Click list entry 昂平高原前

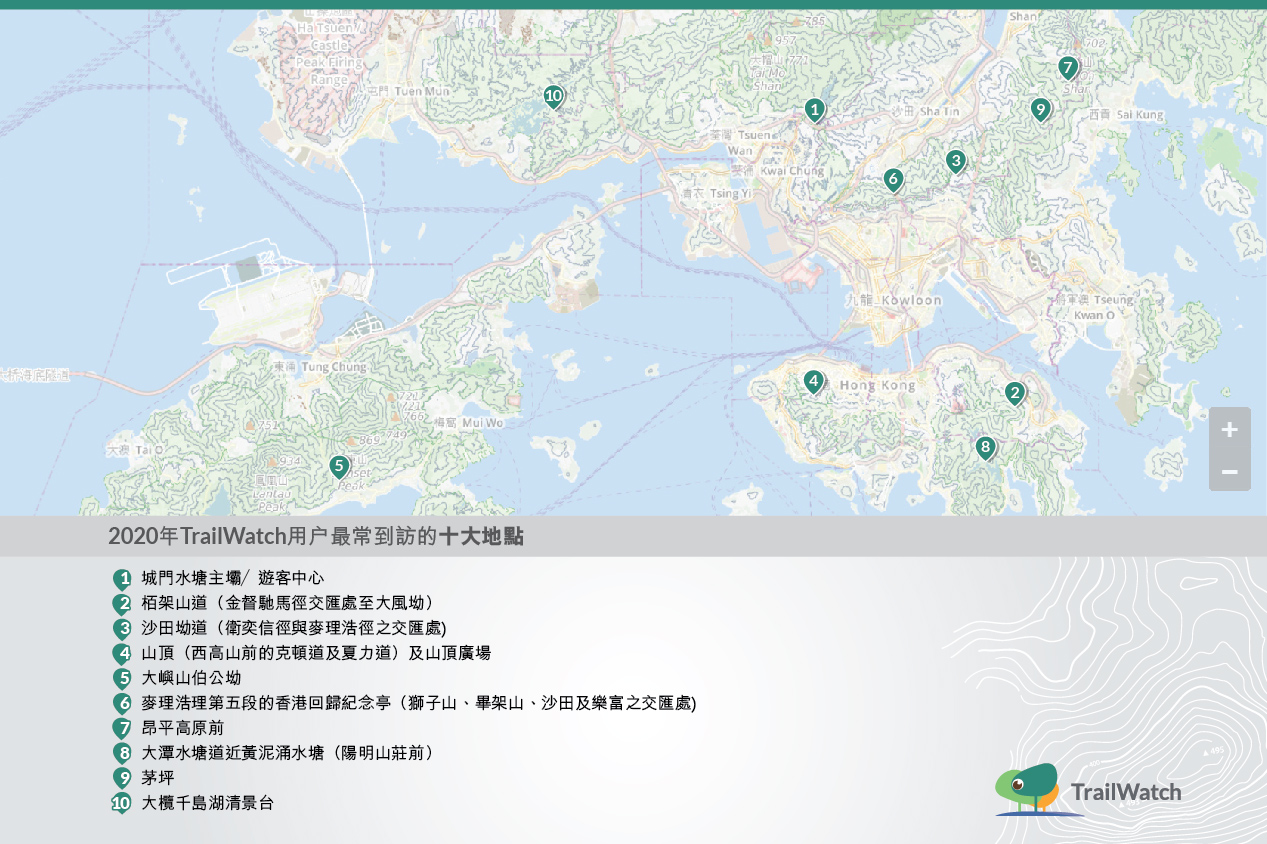(x=183, y=728)
